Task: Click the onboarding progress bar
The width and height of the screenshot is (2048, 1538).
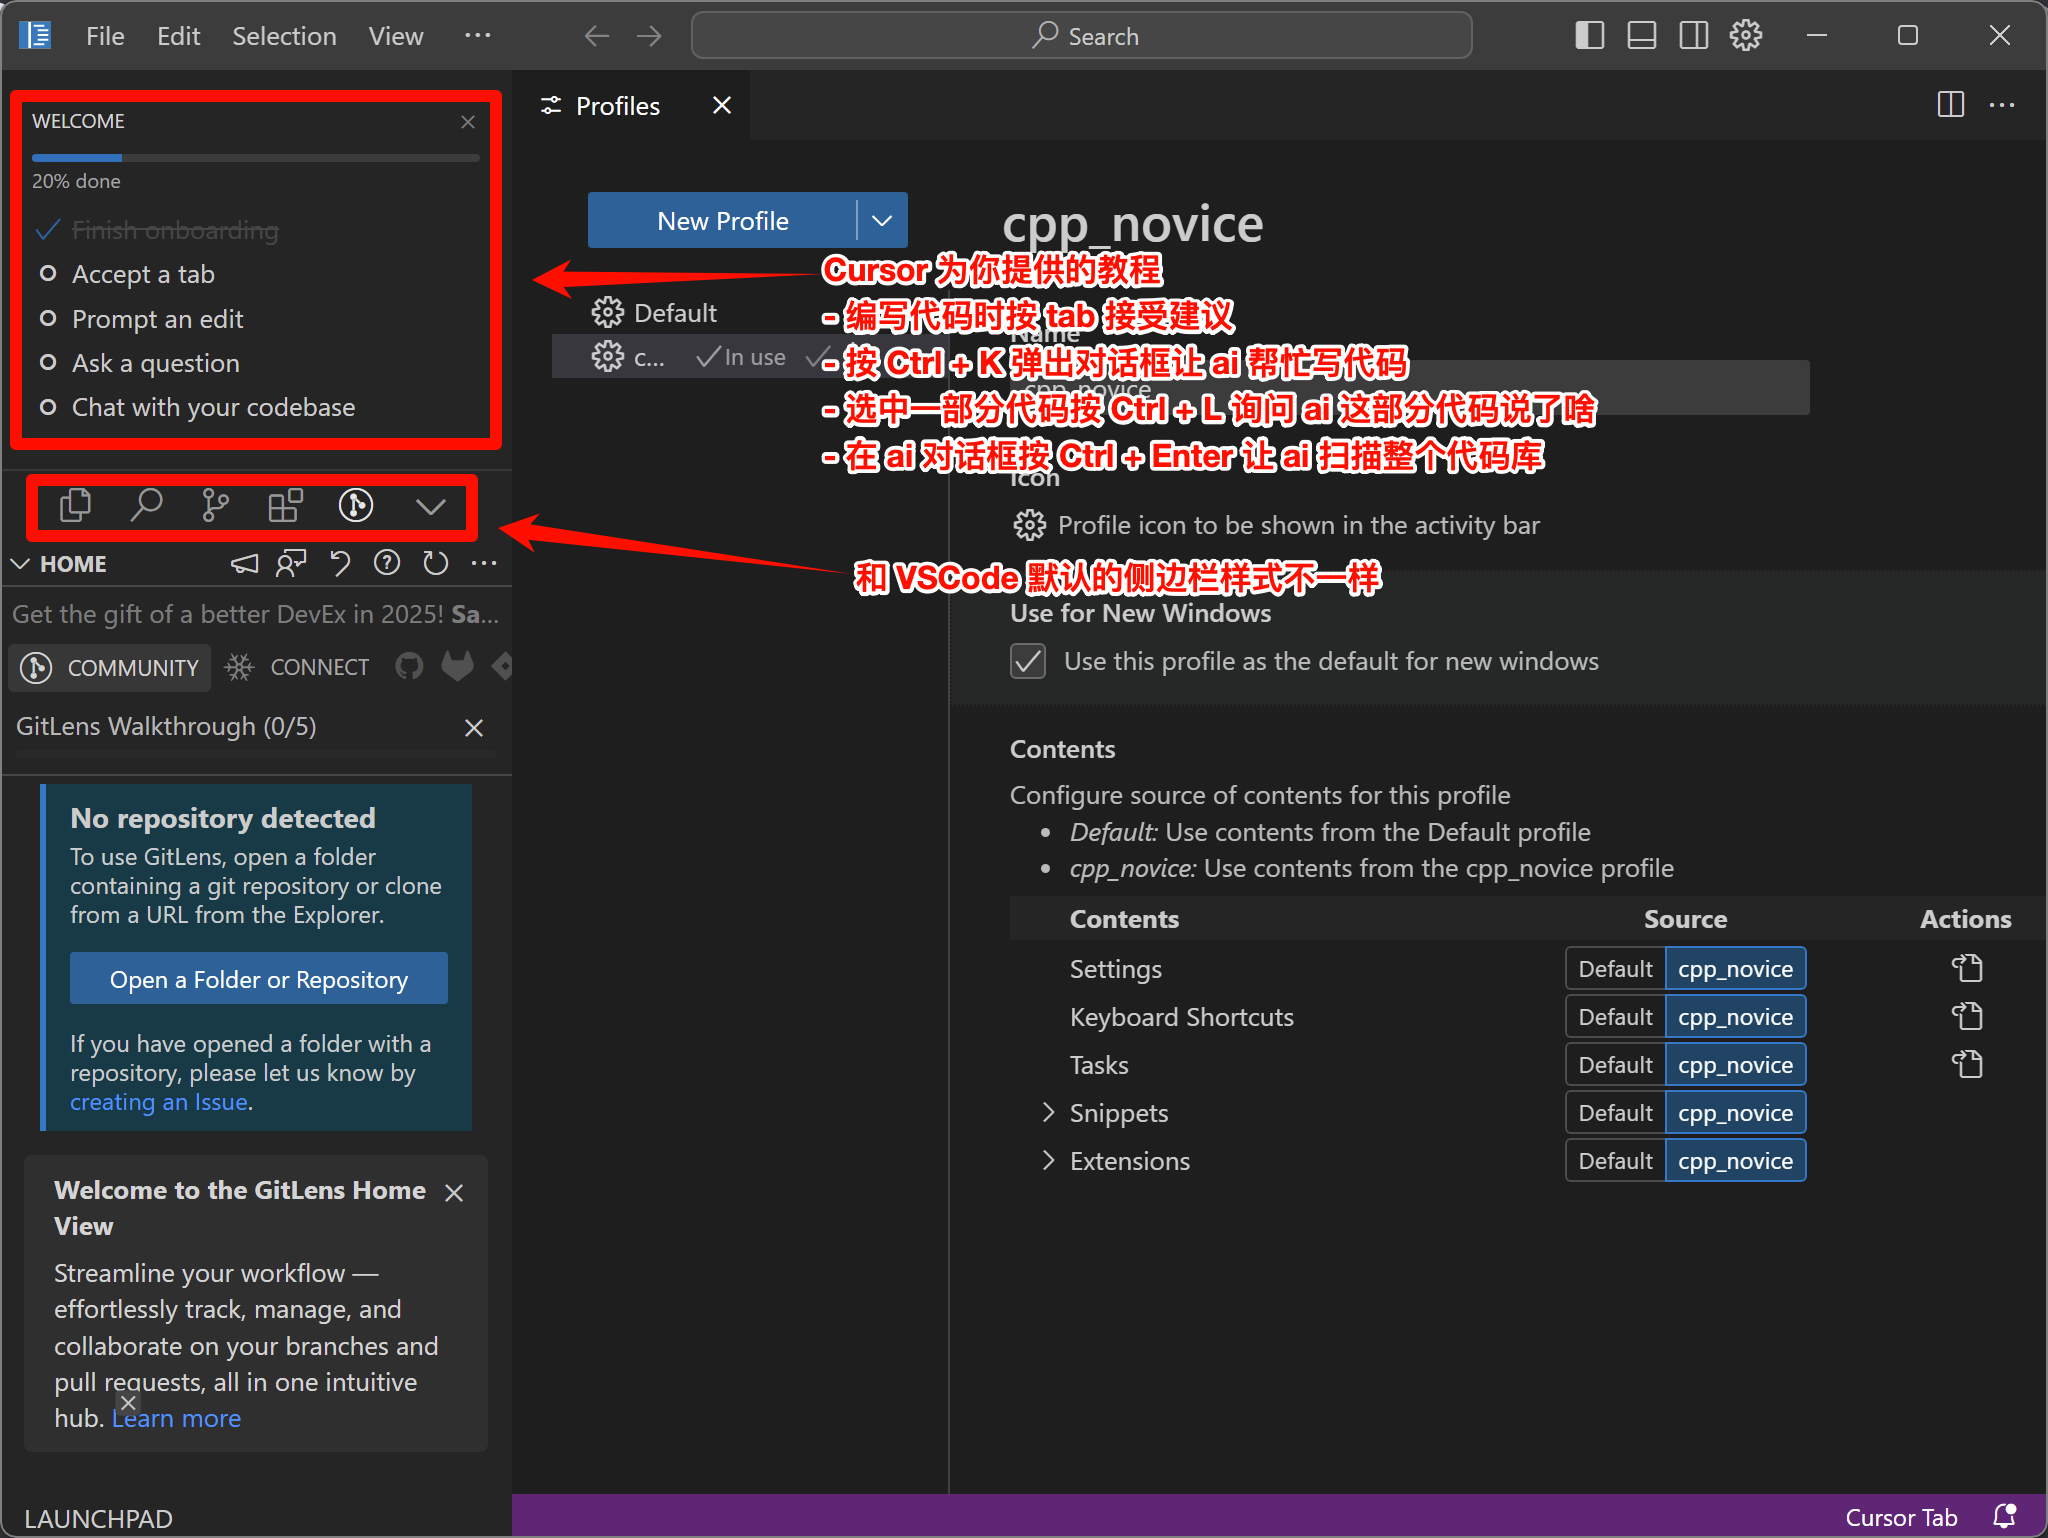Action: coord(255,158)
